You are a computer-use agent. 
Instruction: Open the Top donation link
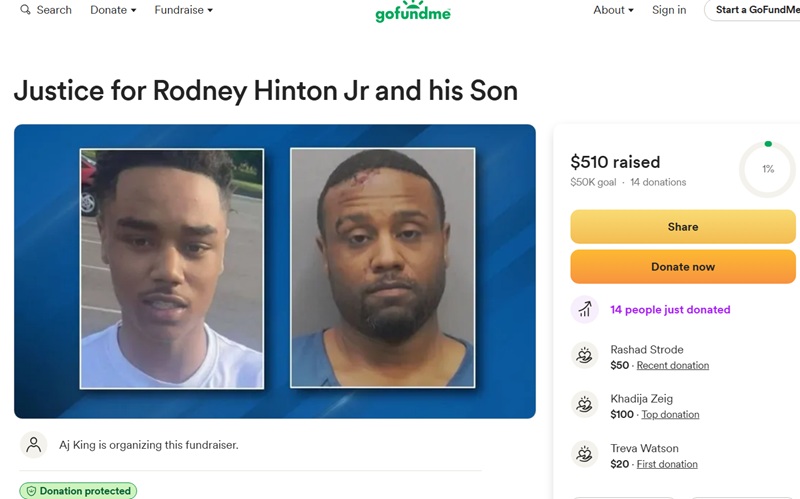click(670, 414)
